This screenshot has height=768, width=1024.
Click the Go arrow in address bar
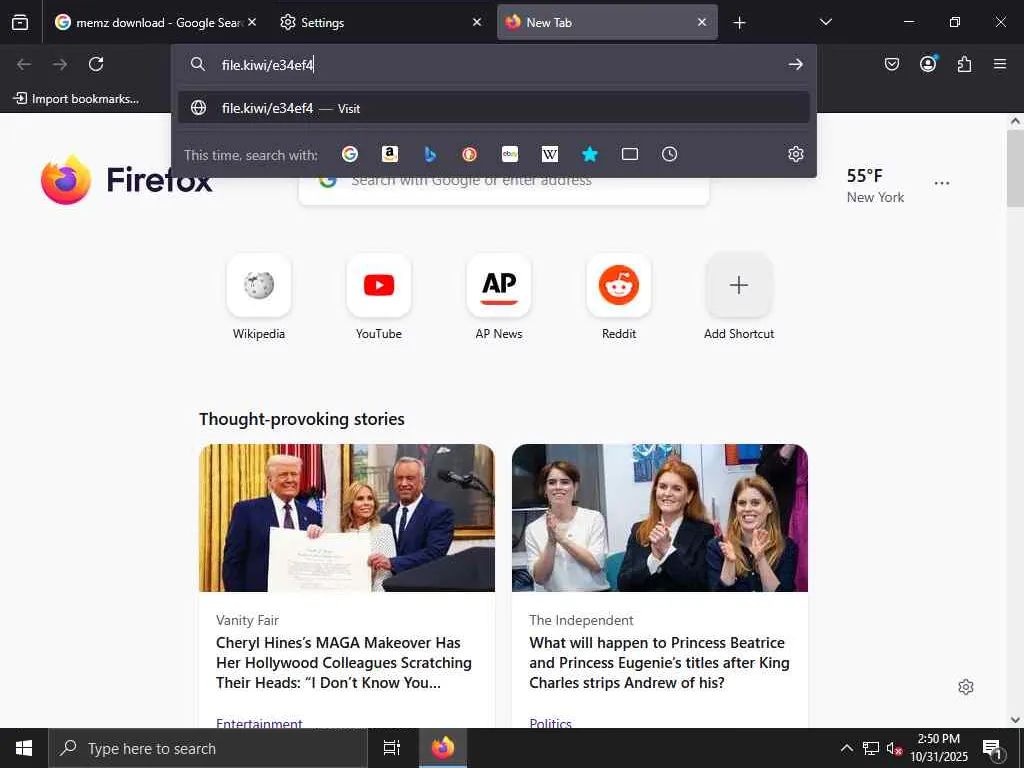coord(795,64)
